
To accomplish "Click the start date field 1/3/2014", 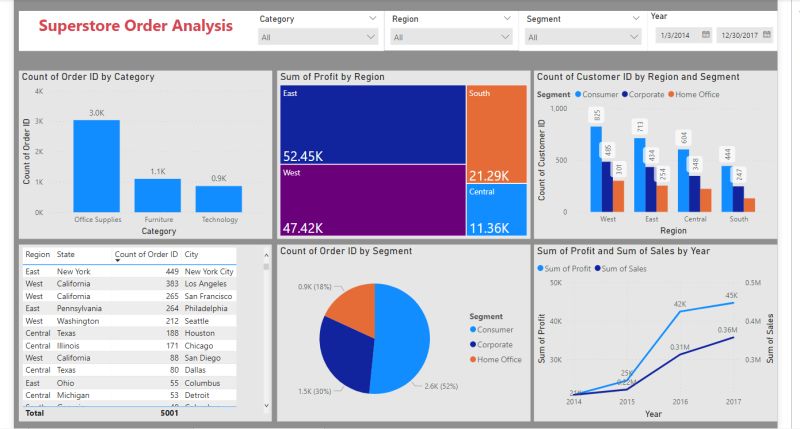I will (x=683, y=35).
